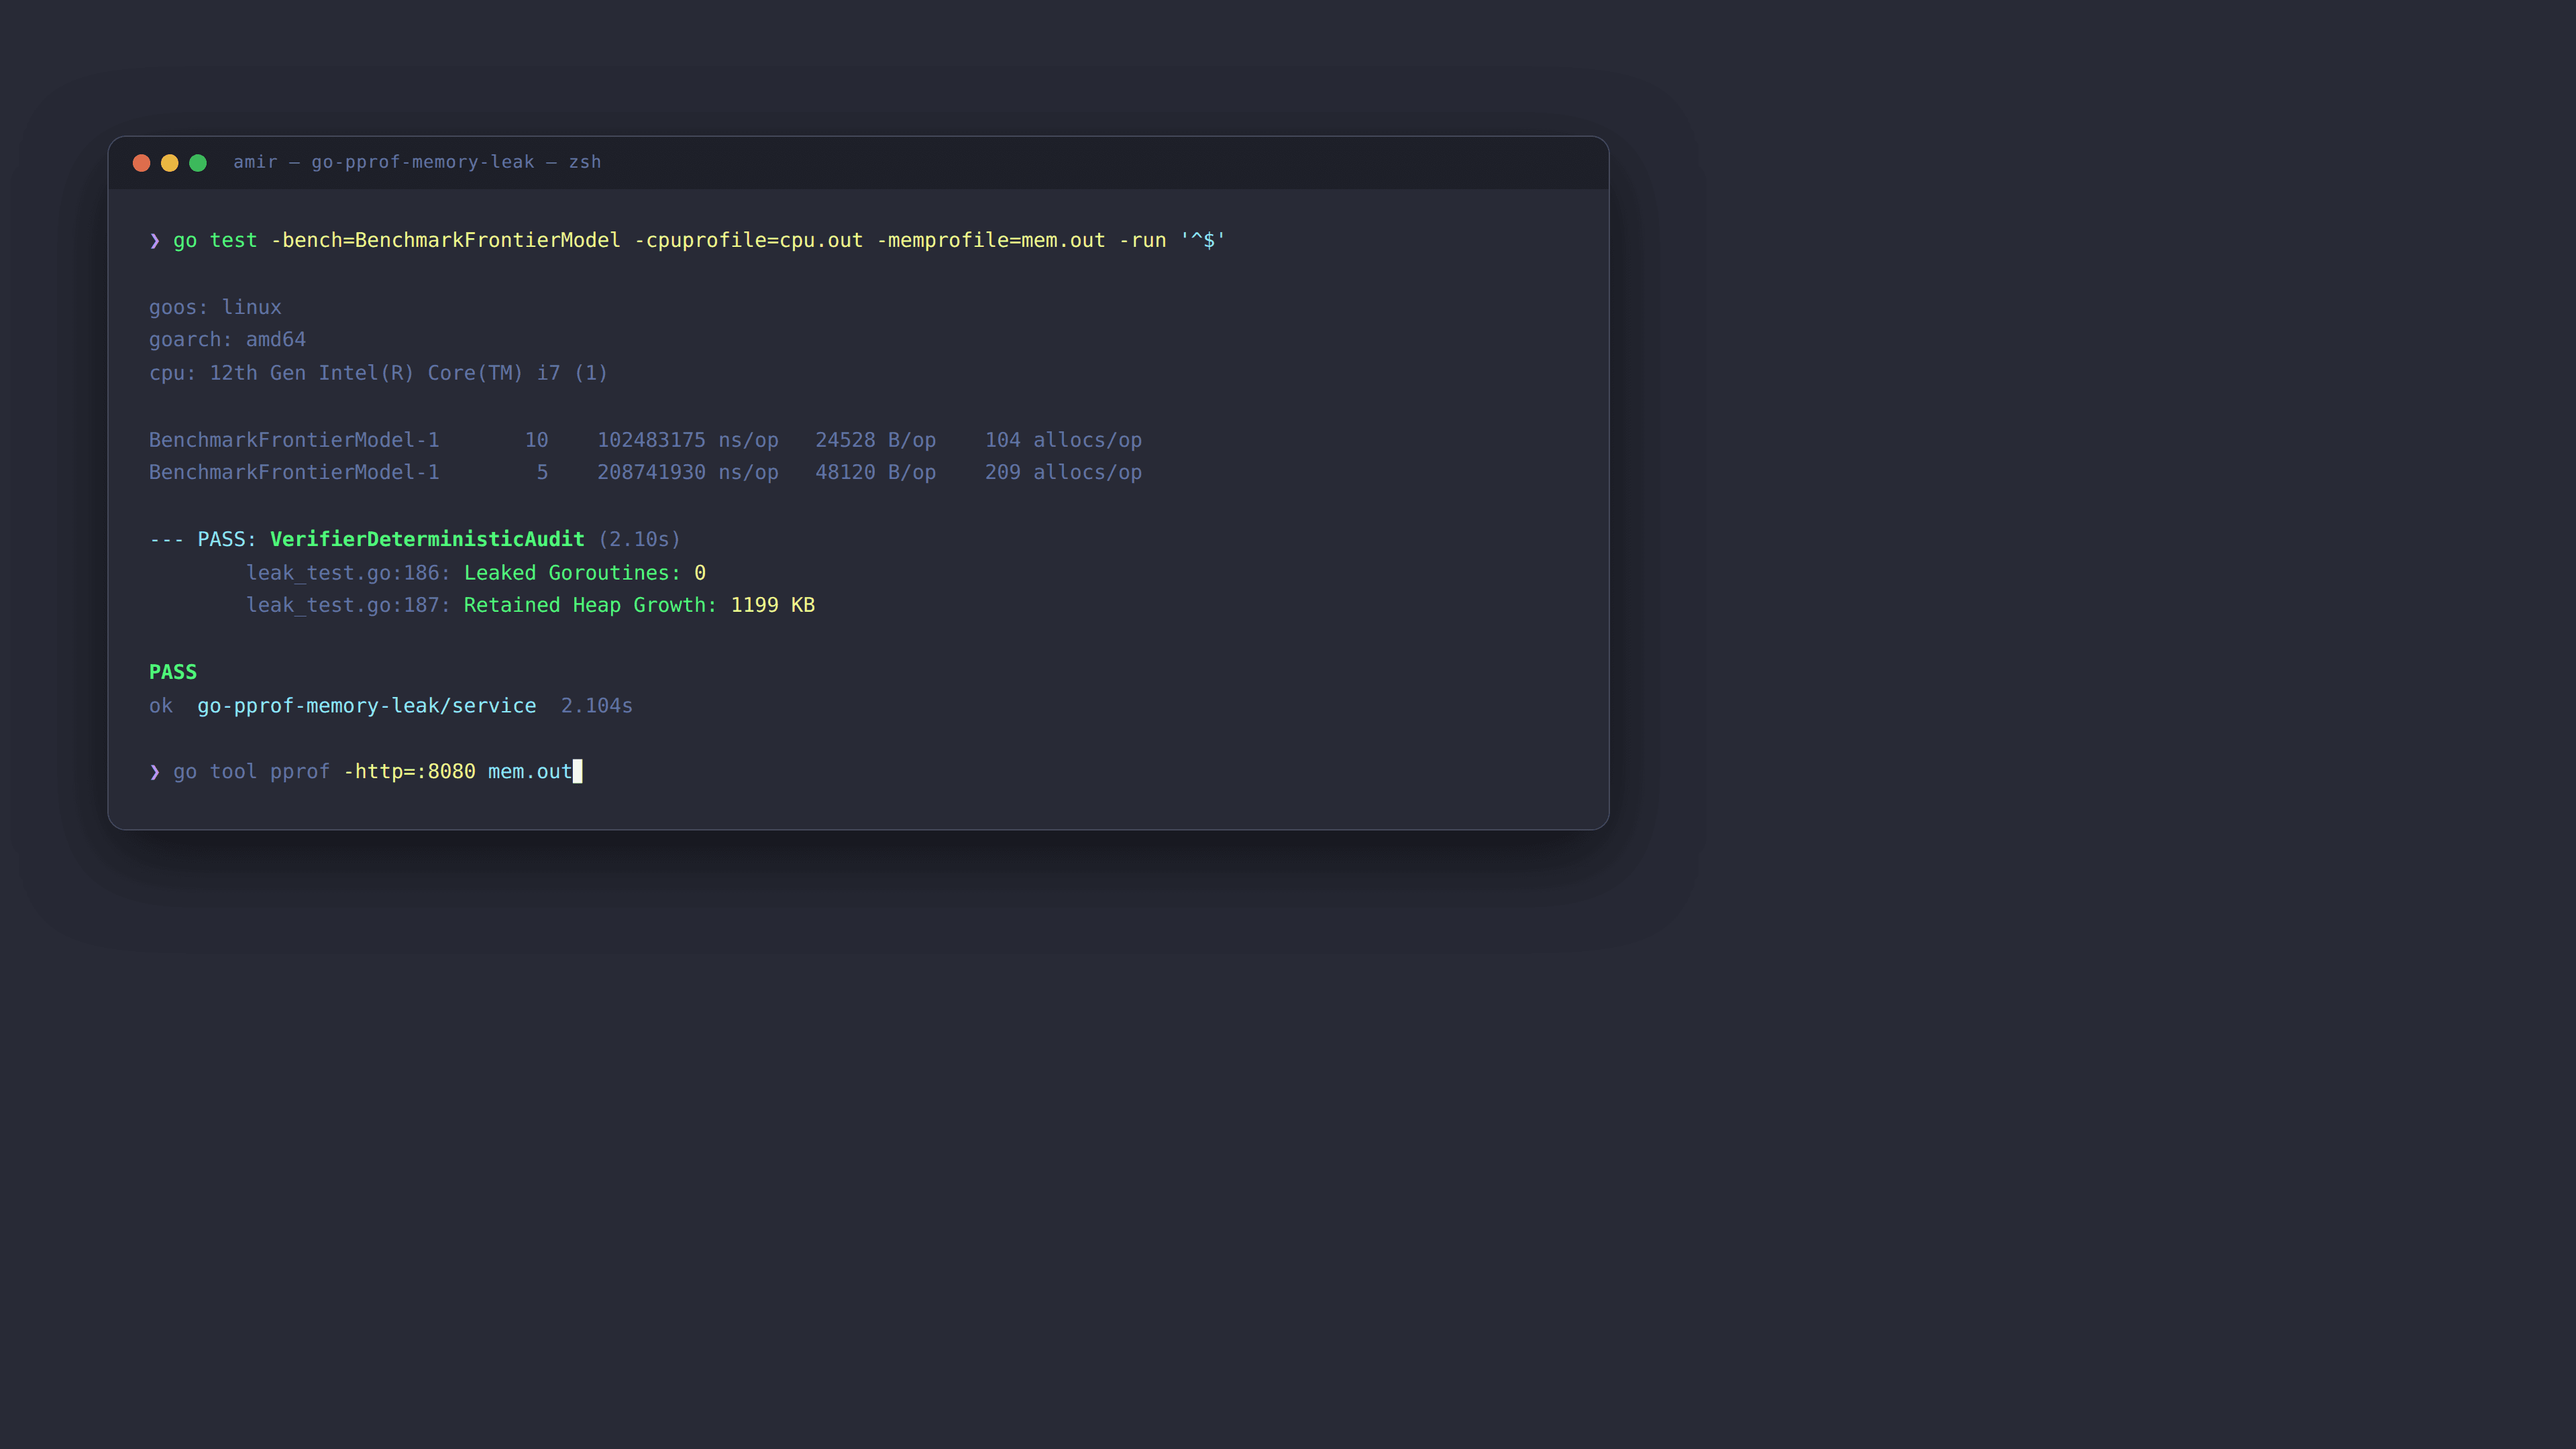Click the '-memprofile=mem.out' flag
Viewport: 2576px width, 1449px height.
coord(991,240)
